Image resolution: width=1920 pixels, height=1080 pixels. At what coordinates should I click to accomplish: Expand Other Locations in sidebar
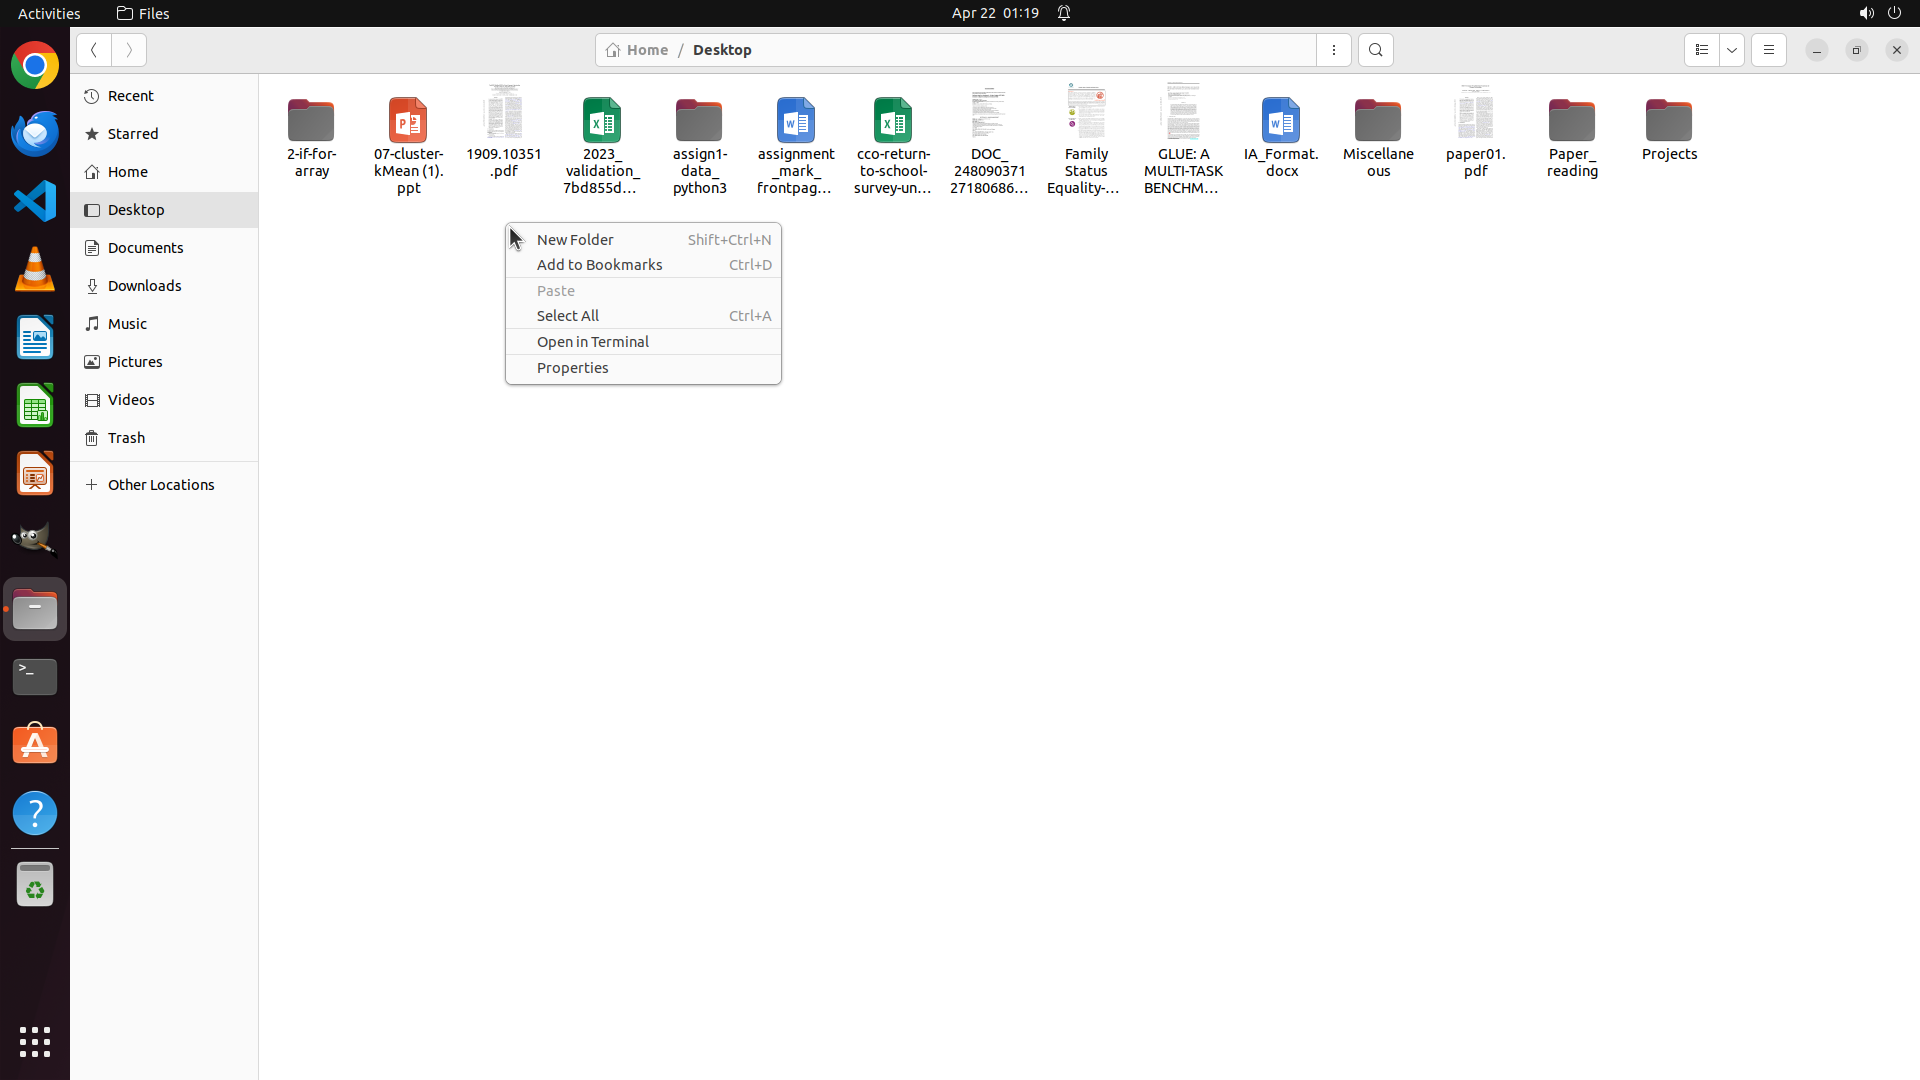coord(160,485)
